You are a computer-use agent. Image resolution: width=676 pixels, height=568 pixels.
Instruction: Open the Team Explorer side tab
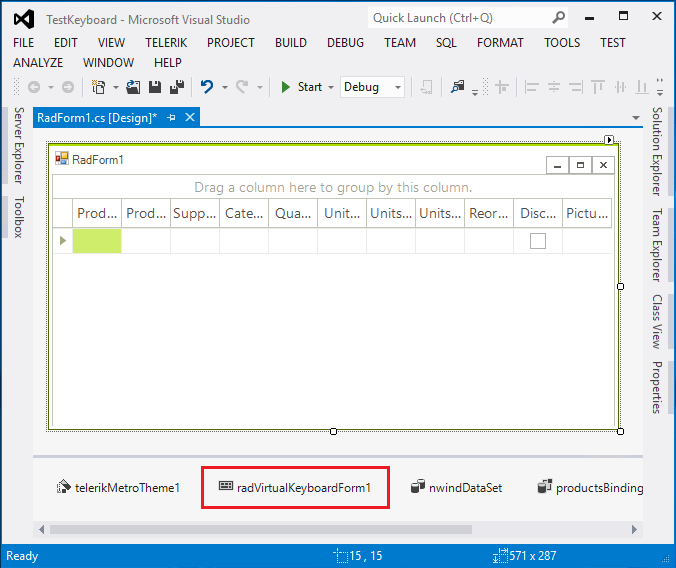657,245
